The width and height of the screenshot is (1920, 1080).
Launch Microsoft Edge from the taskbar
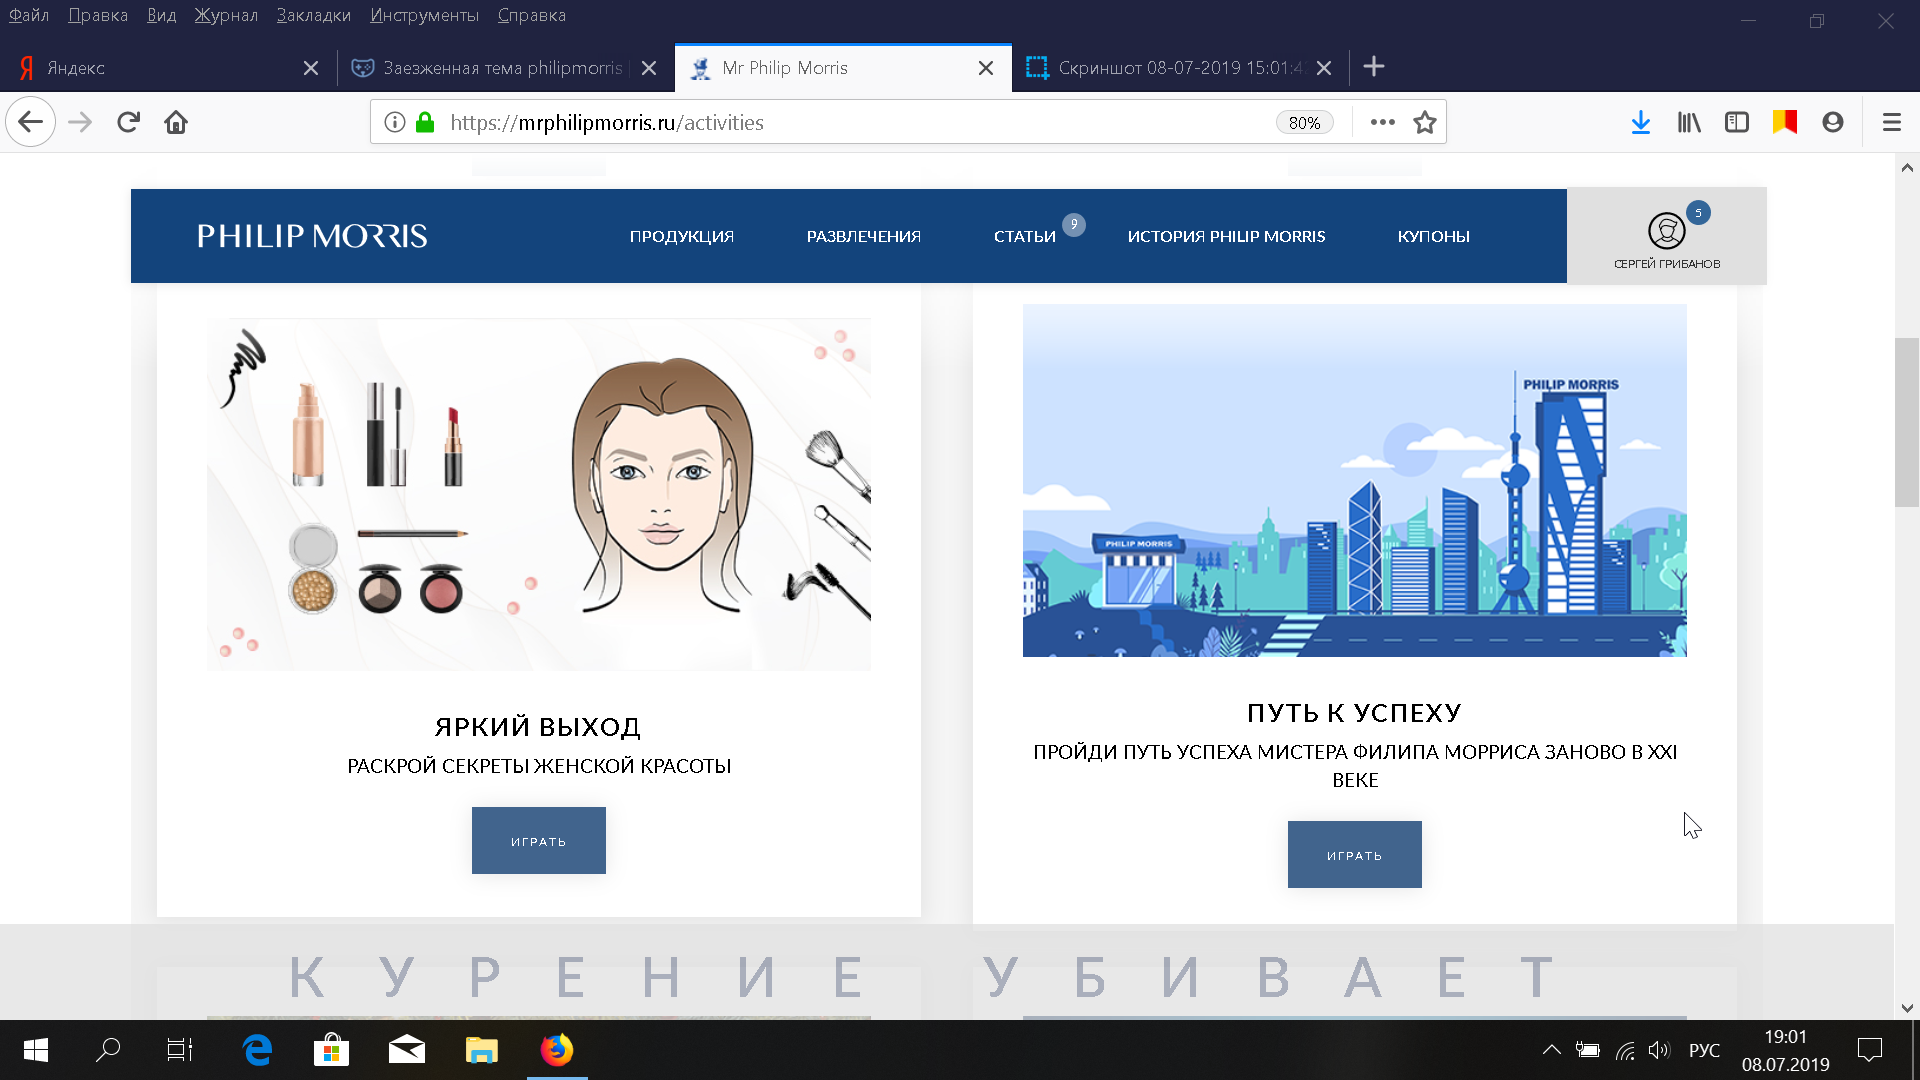(x=257, y=1050)
